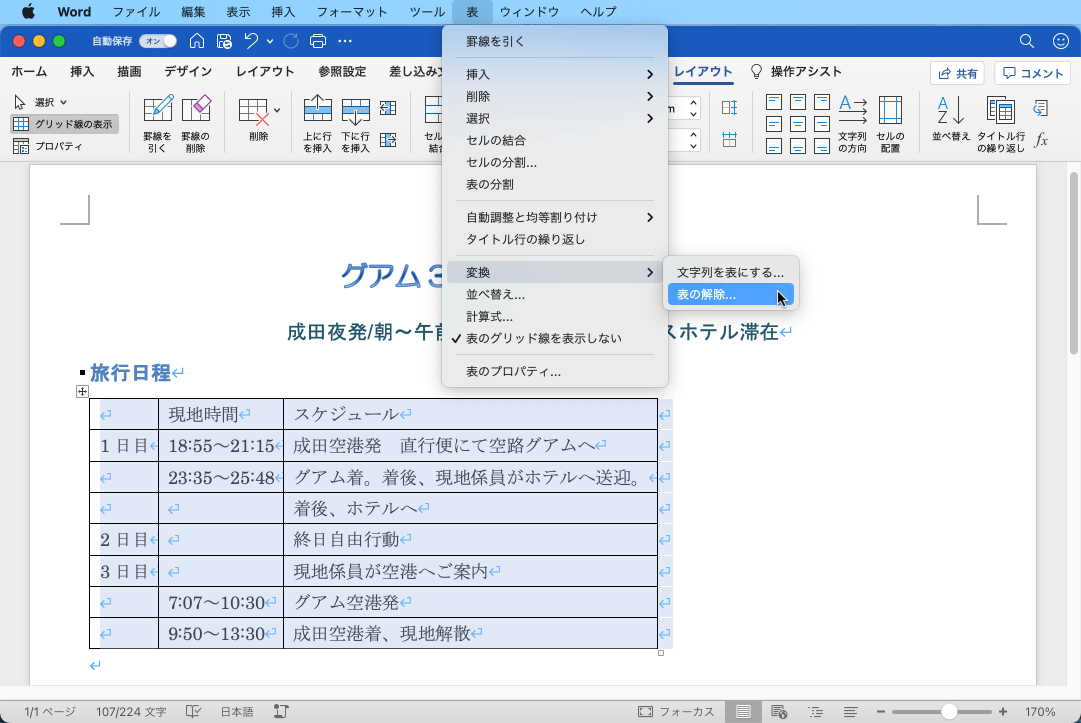Toggle グリッド線の表示 in the ribbon

pos(63,124)
